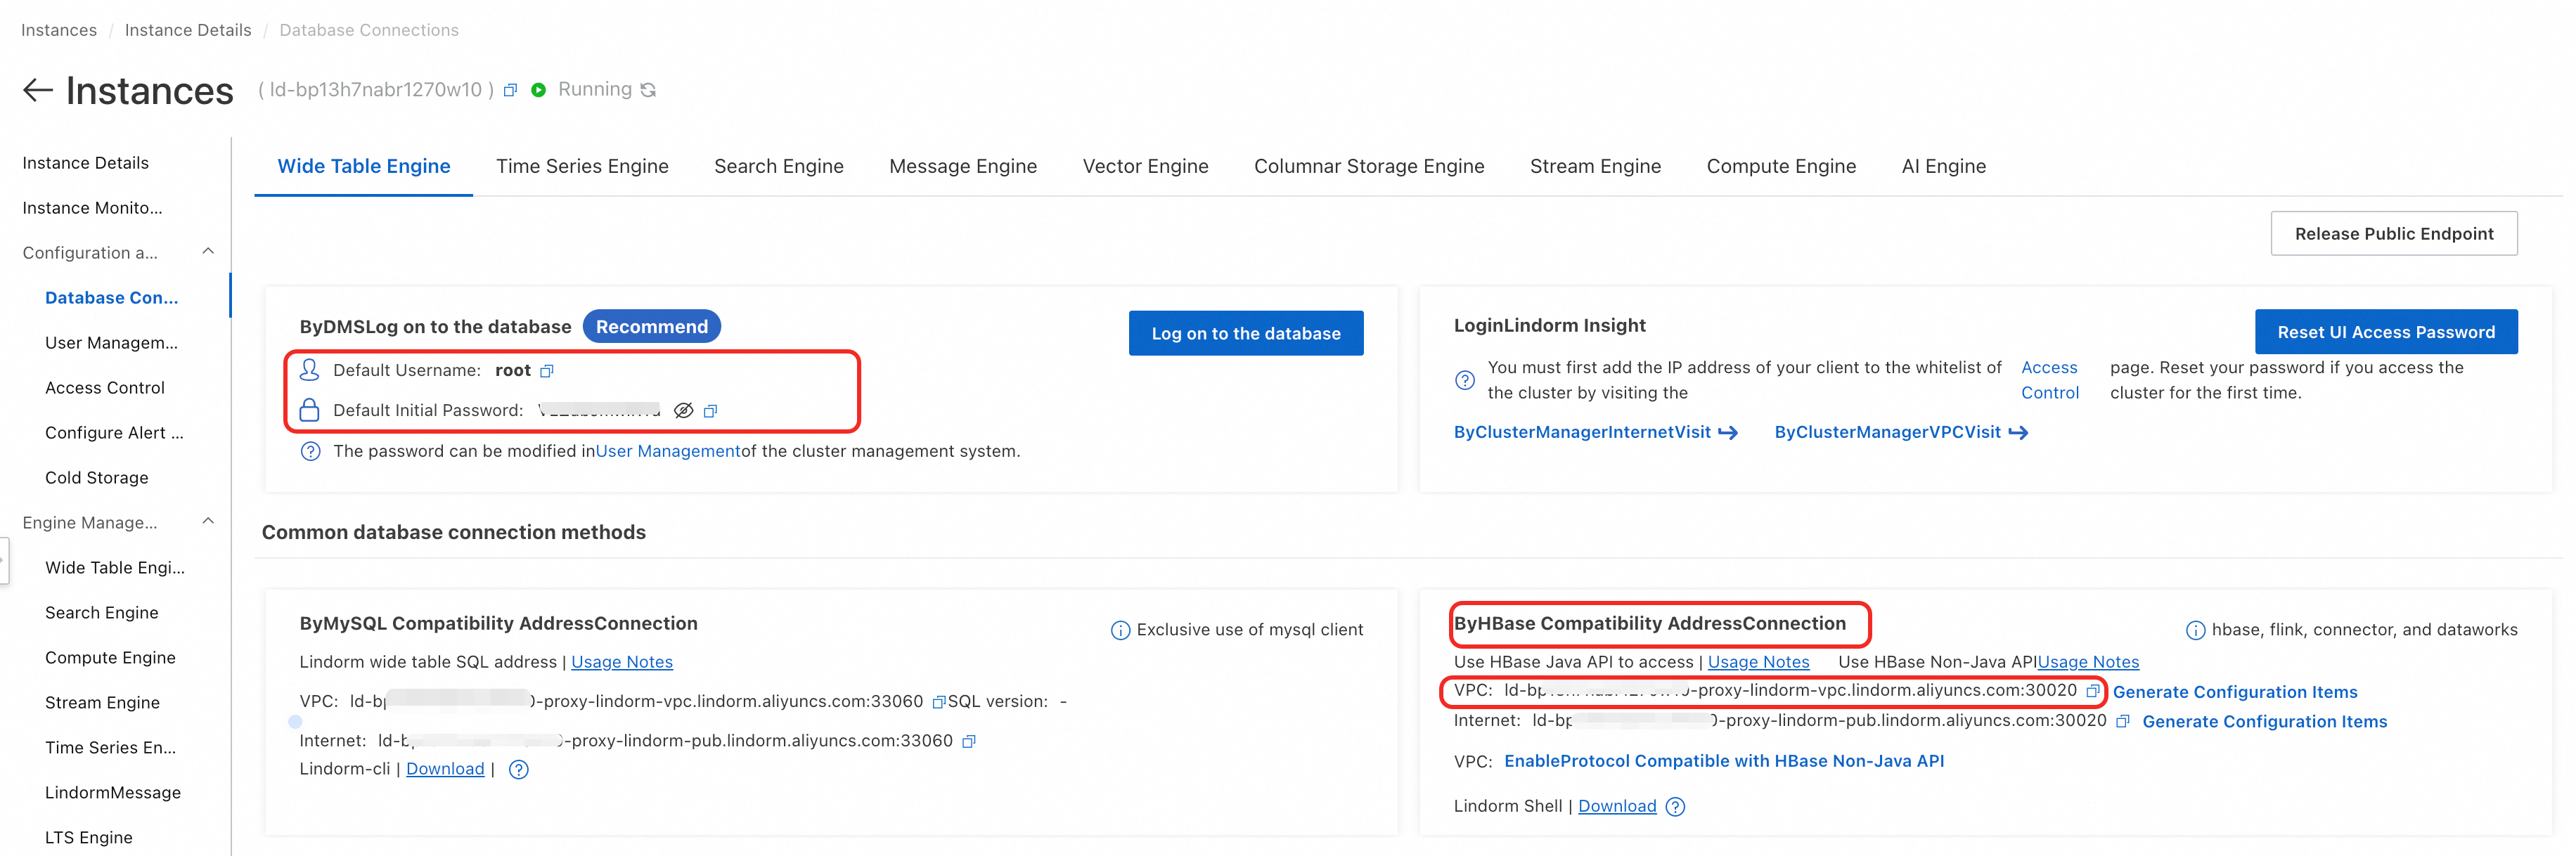2576x856 pixels.
Task: Copy the MySQL VPC address
Action: click(938, 702)
